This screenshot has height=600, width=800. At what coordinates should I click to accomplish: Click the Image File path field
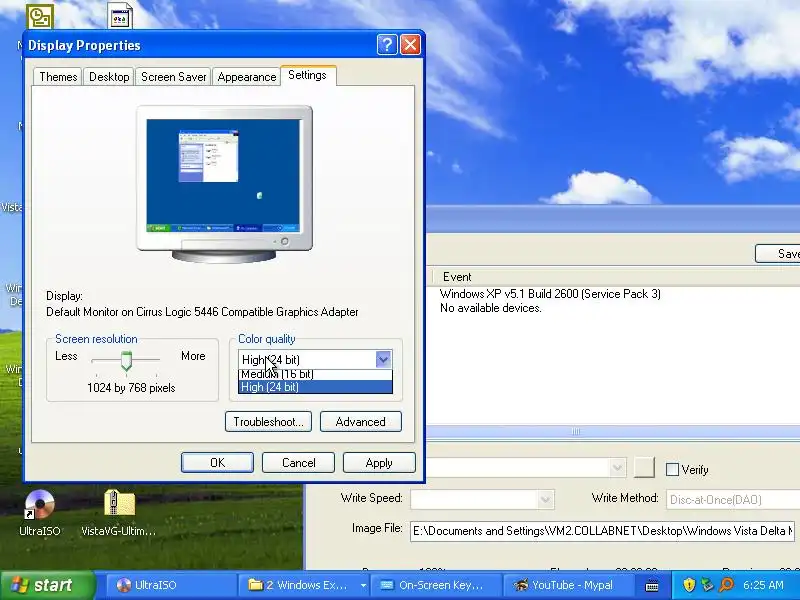click(x=602, y=531)
